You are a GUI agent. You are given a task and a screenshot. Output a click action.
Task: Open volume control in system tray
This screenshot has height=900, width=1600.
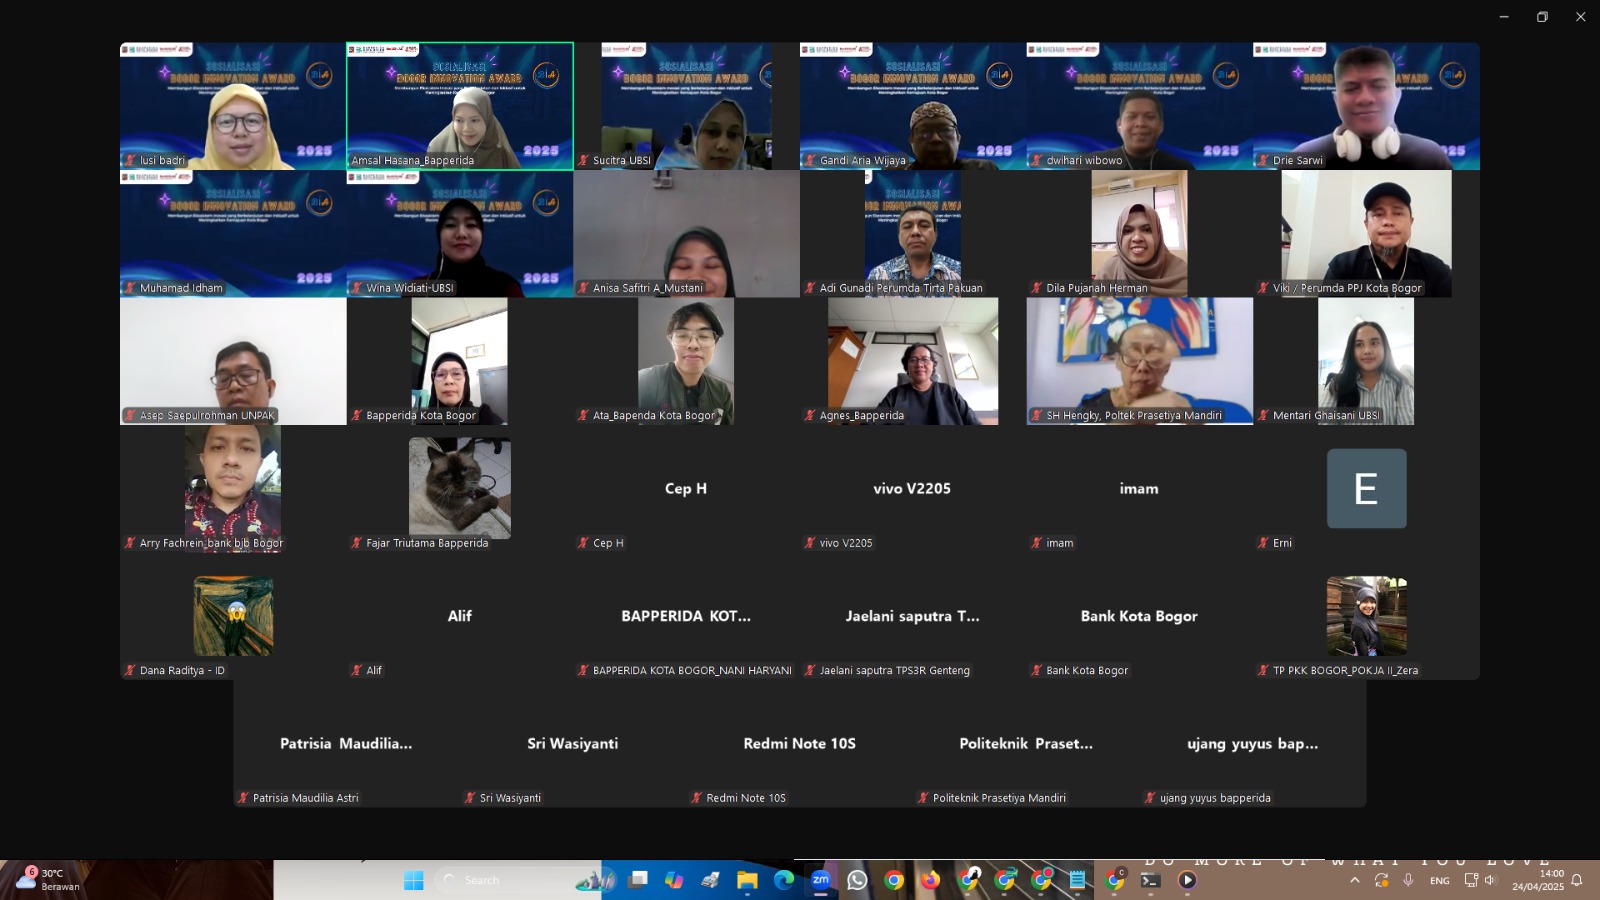pos(1490,880)
